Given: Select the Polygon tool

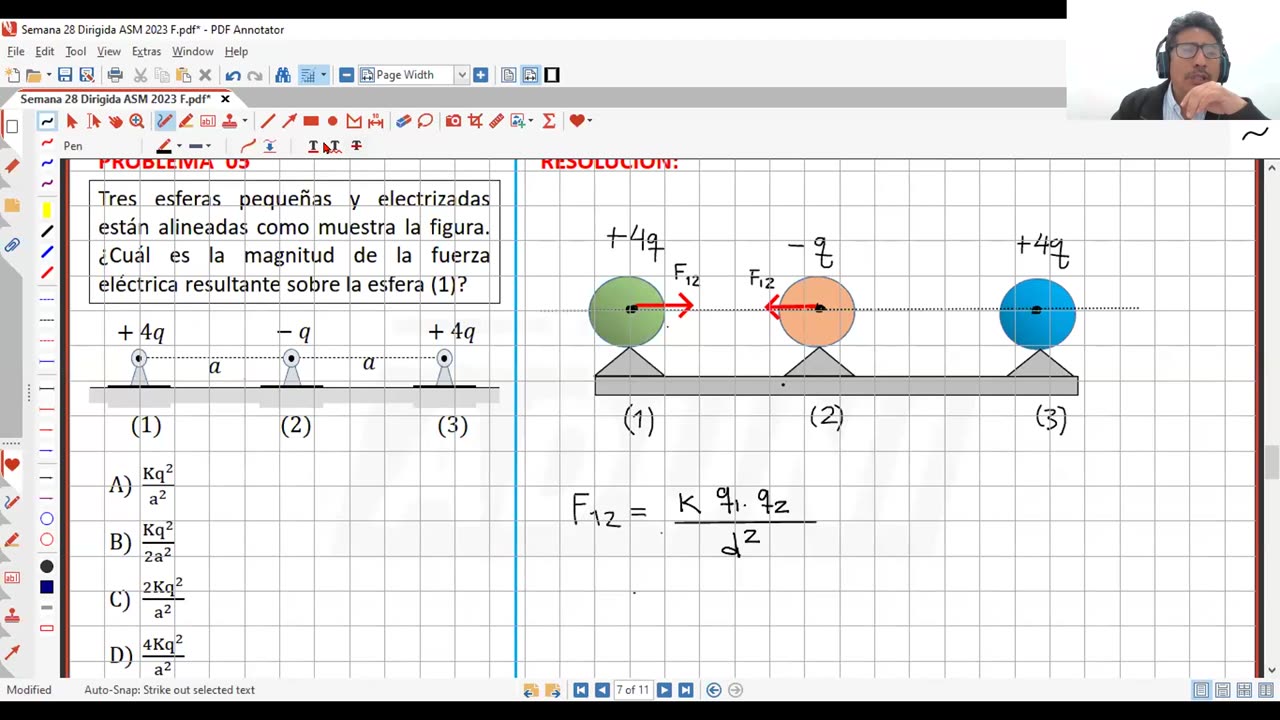Looking at the screenshot, I should click(x=354, y=121).
